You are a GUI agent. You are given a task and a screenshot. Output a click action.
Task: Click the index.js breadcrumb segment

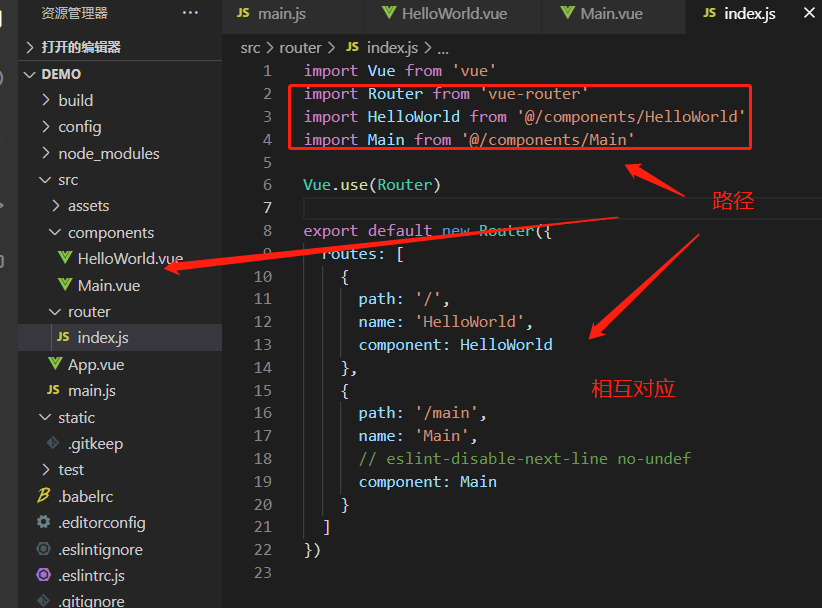(392, 48)
